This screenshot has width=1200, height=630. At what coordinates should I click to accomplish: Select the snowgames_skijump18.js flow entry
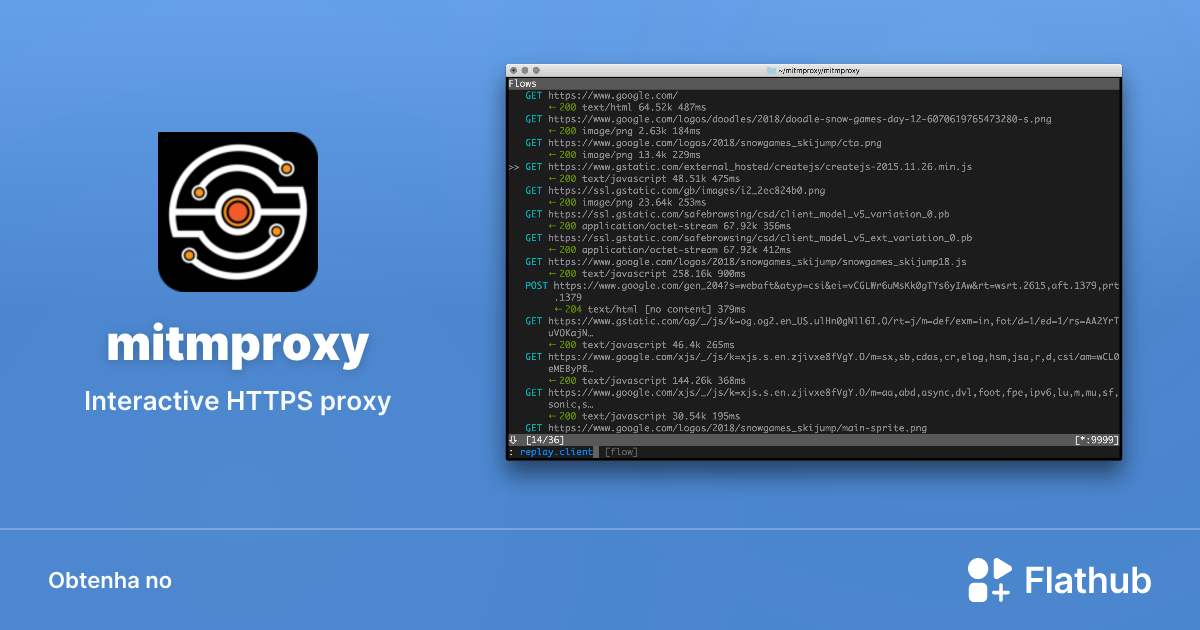[745, 261]
